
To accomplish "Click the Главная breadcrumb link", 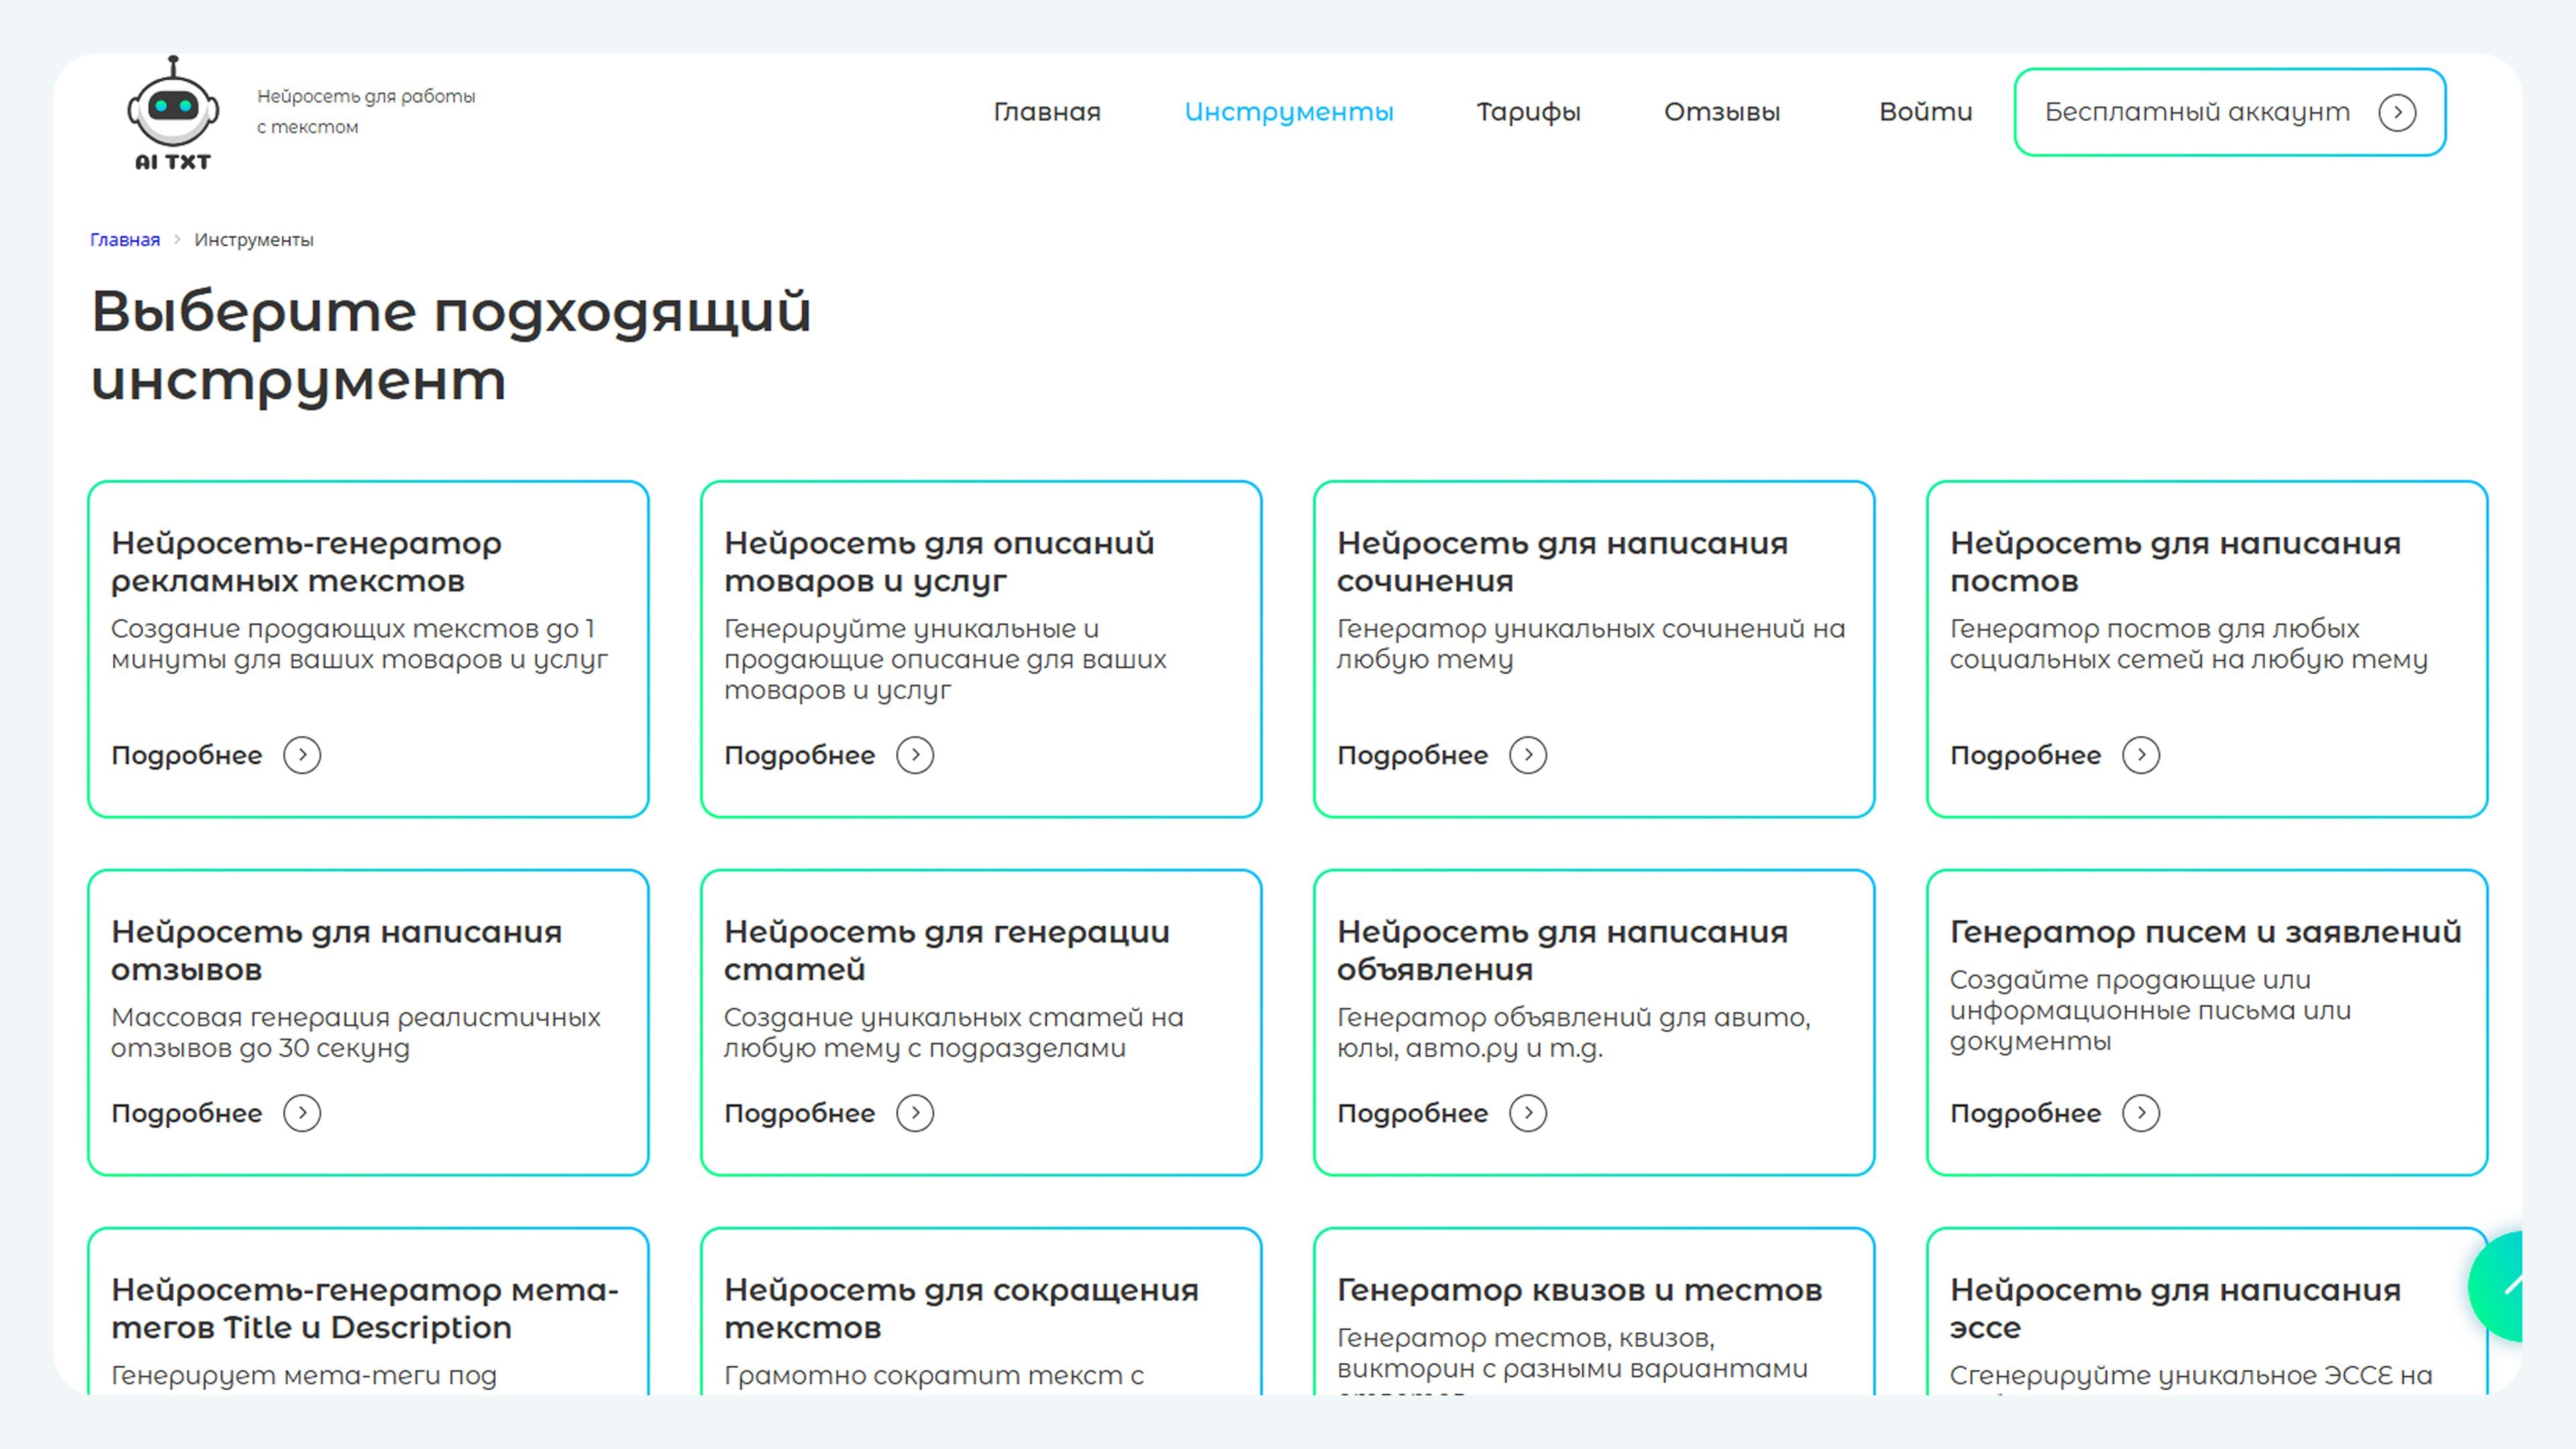I will (x=125, y=240).
